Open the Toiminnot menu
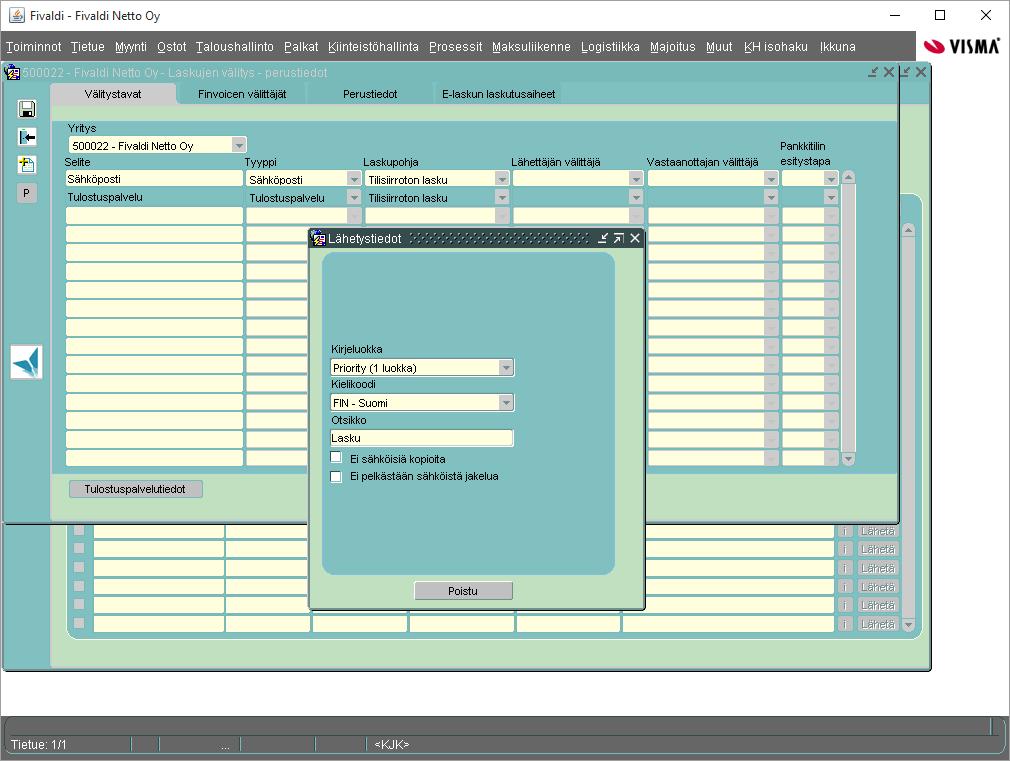 33,46
